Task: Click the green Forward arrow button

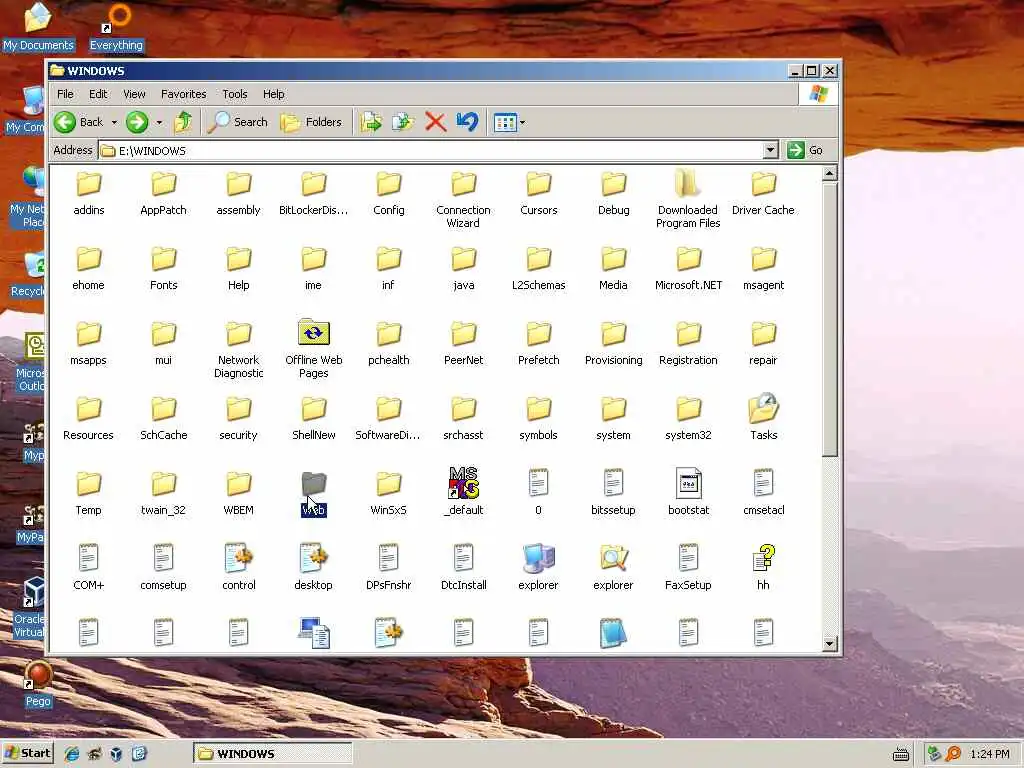Action: [137, 122]
